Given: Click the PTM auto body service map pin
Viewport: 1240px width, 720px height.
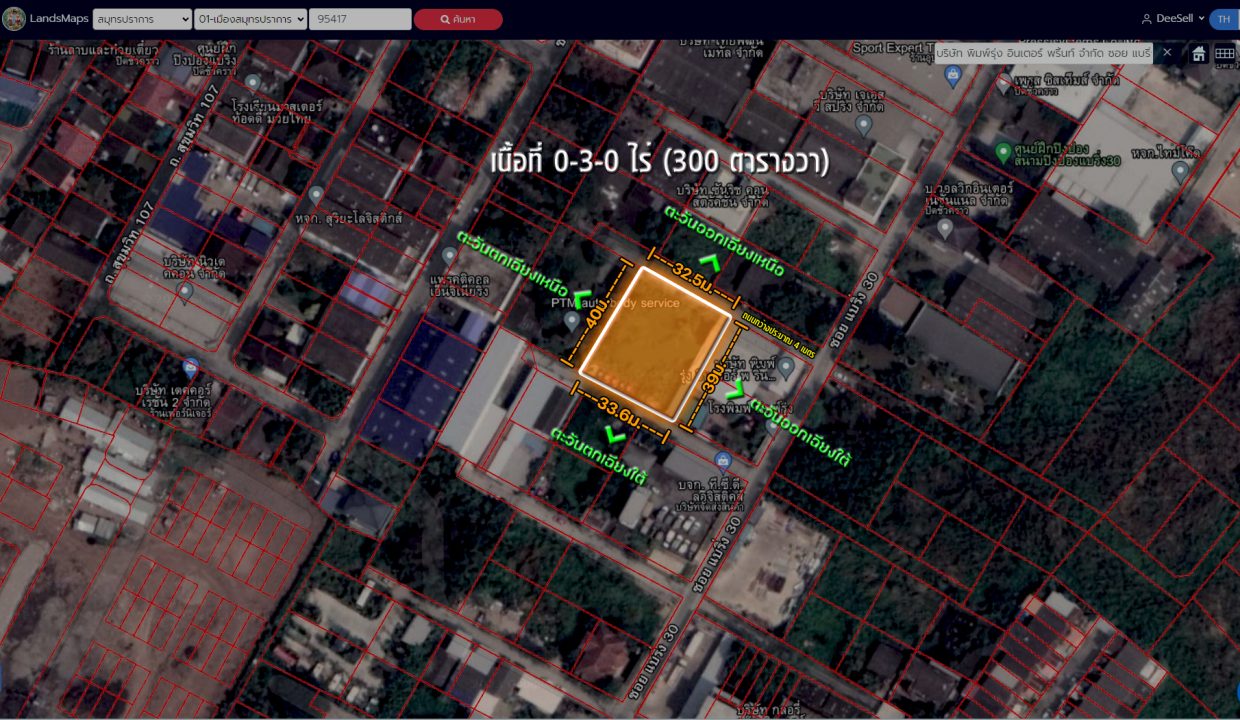Looking at the screenshot, I should tap(571, 320).
